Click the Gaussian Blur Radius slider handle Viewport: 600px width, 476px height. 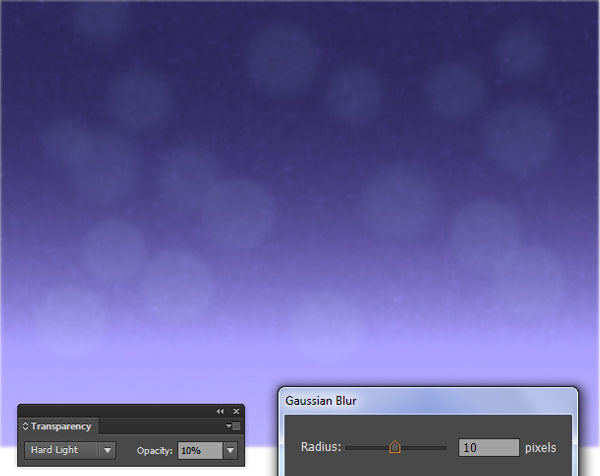395,447
